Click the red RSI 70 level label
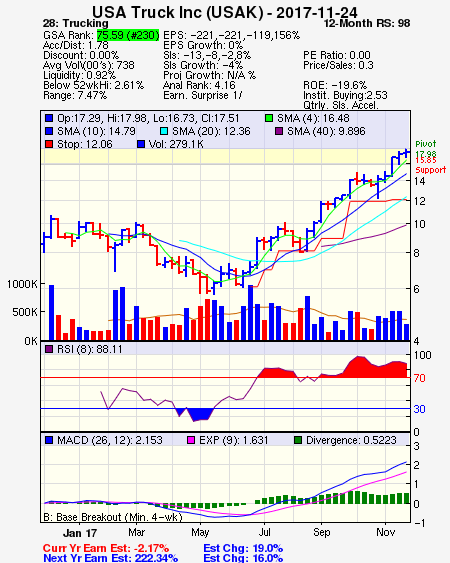 pos(419,378)
